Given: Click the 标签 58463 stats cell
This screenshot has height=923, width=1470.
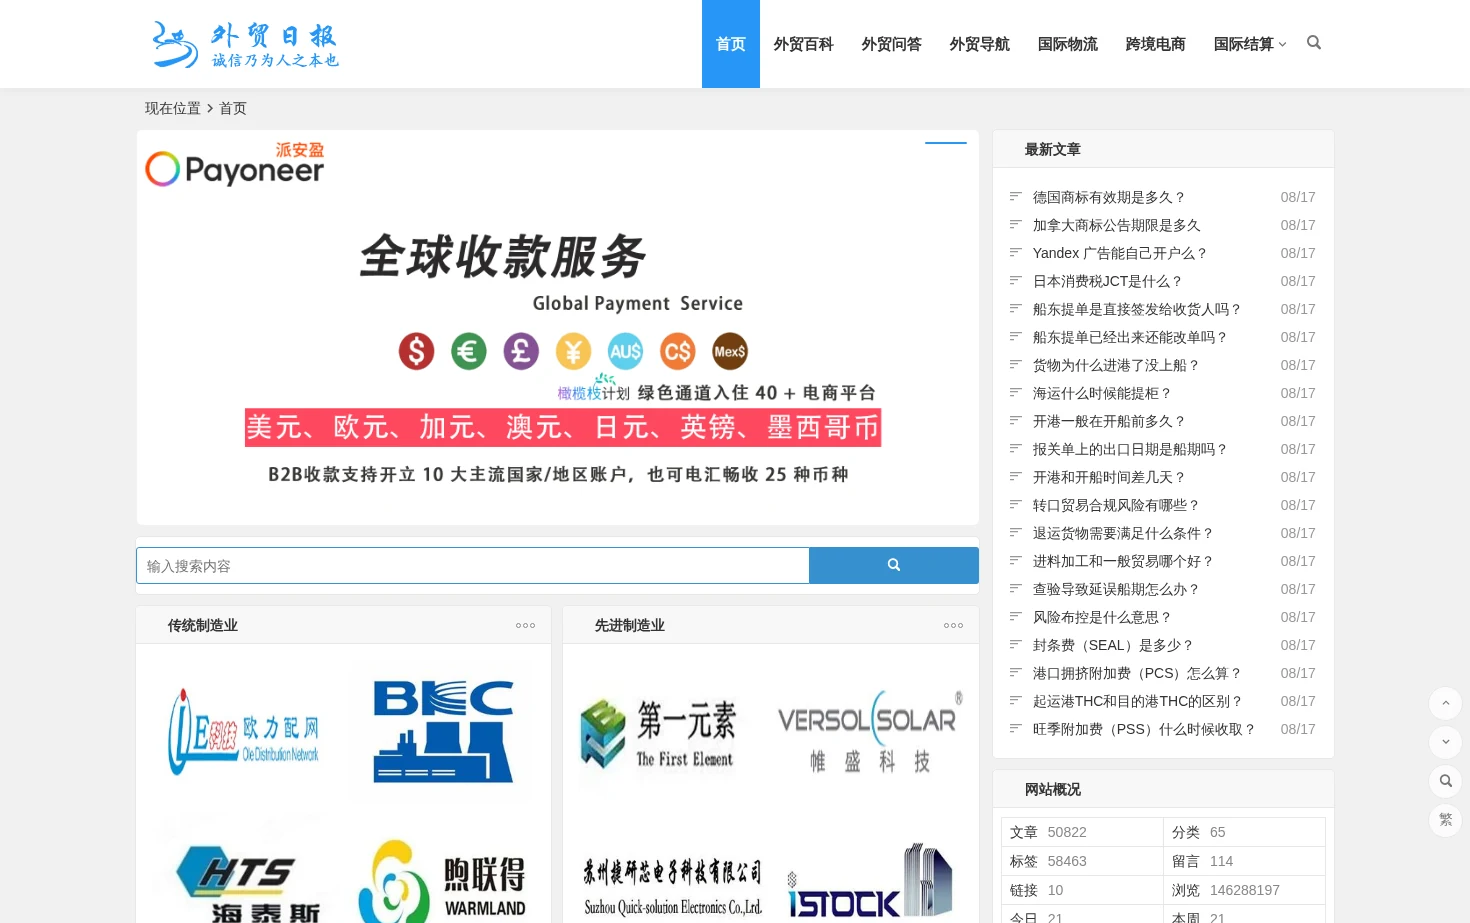Looking at the screenshot, I should (x=1082, y=861).
